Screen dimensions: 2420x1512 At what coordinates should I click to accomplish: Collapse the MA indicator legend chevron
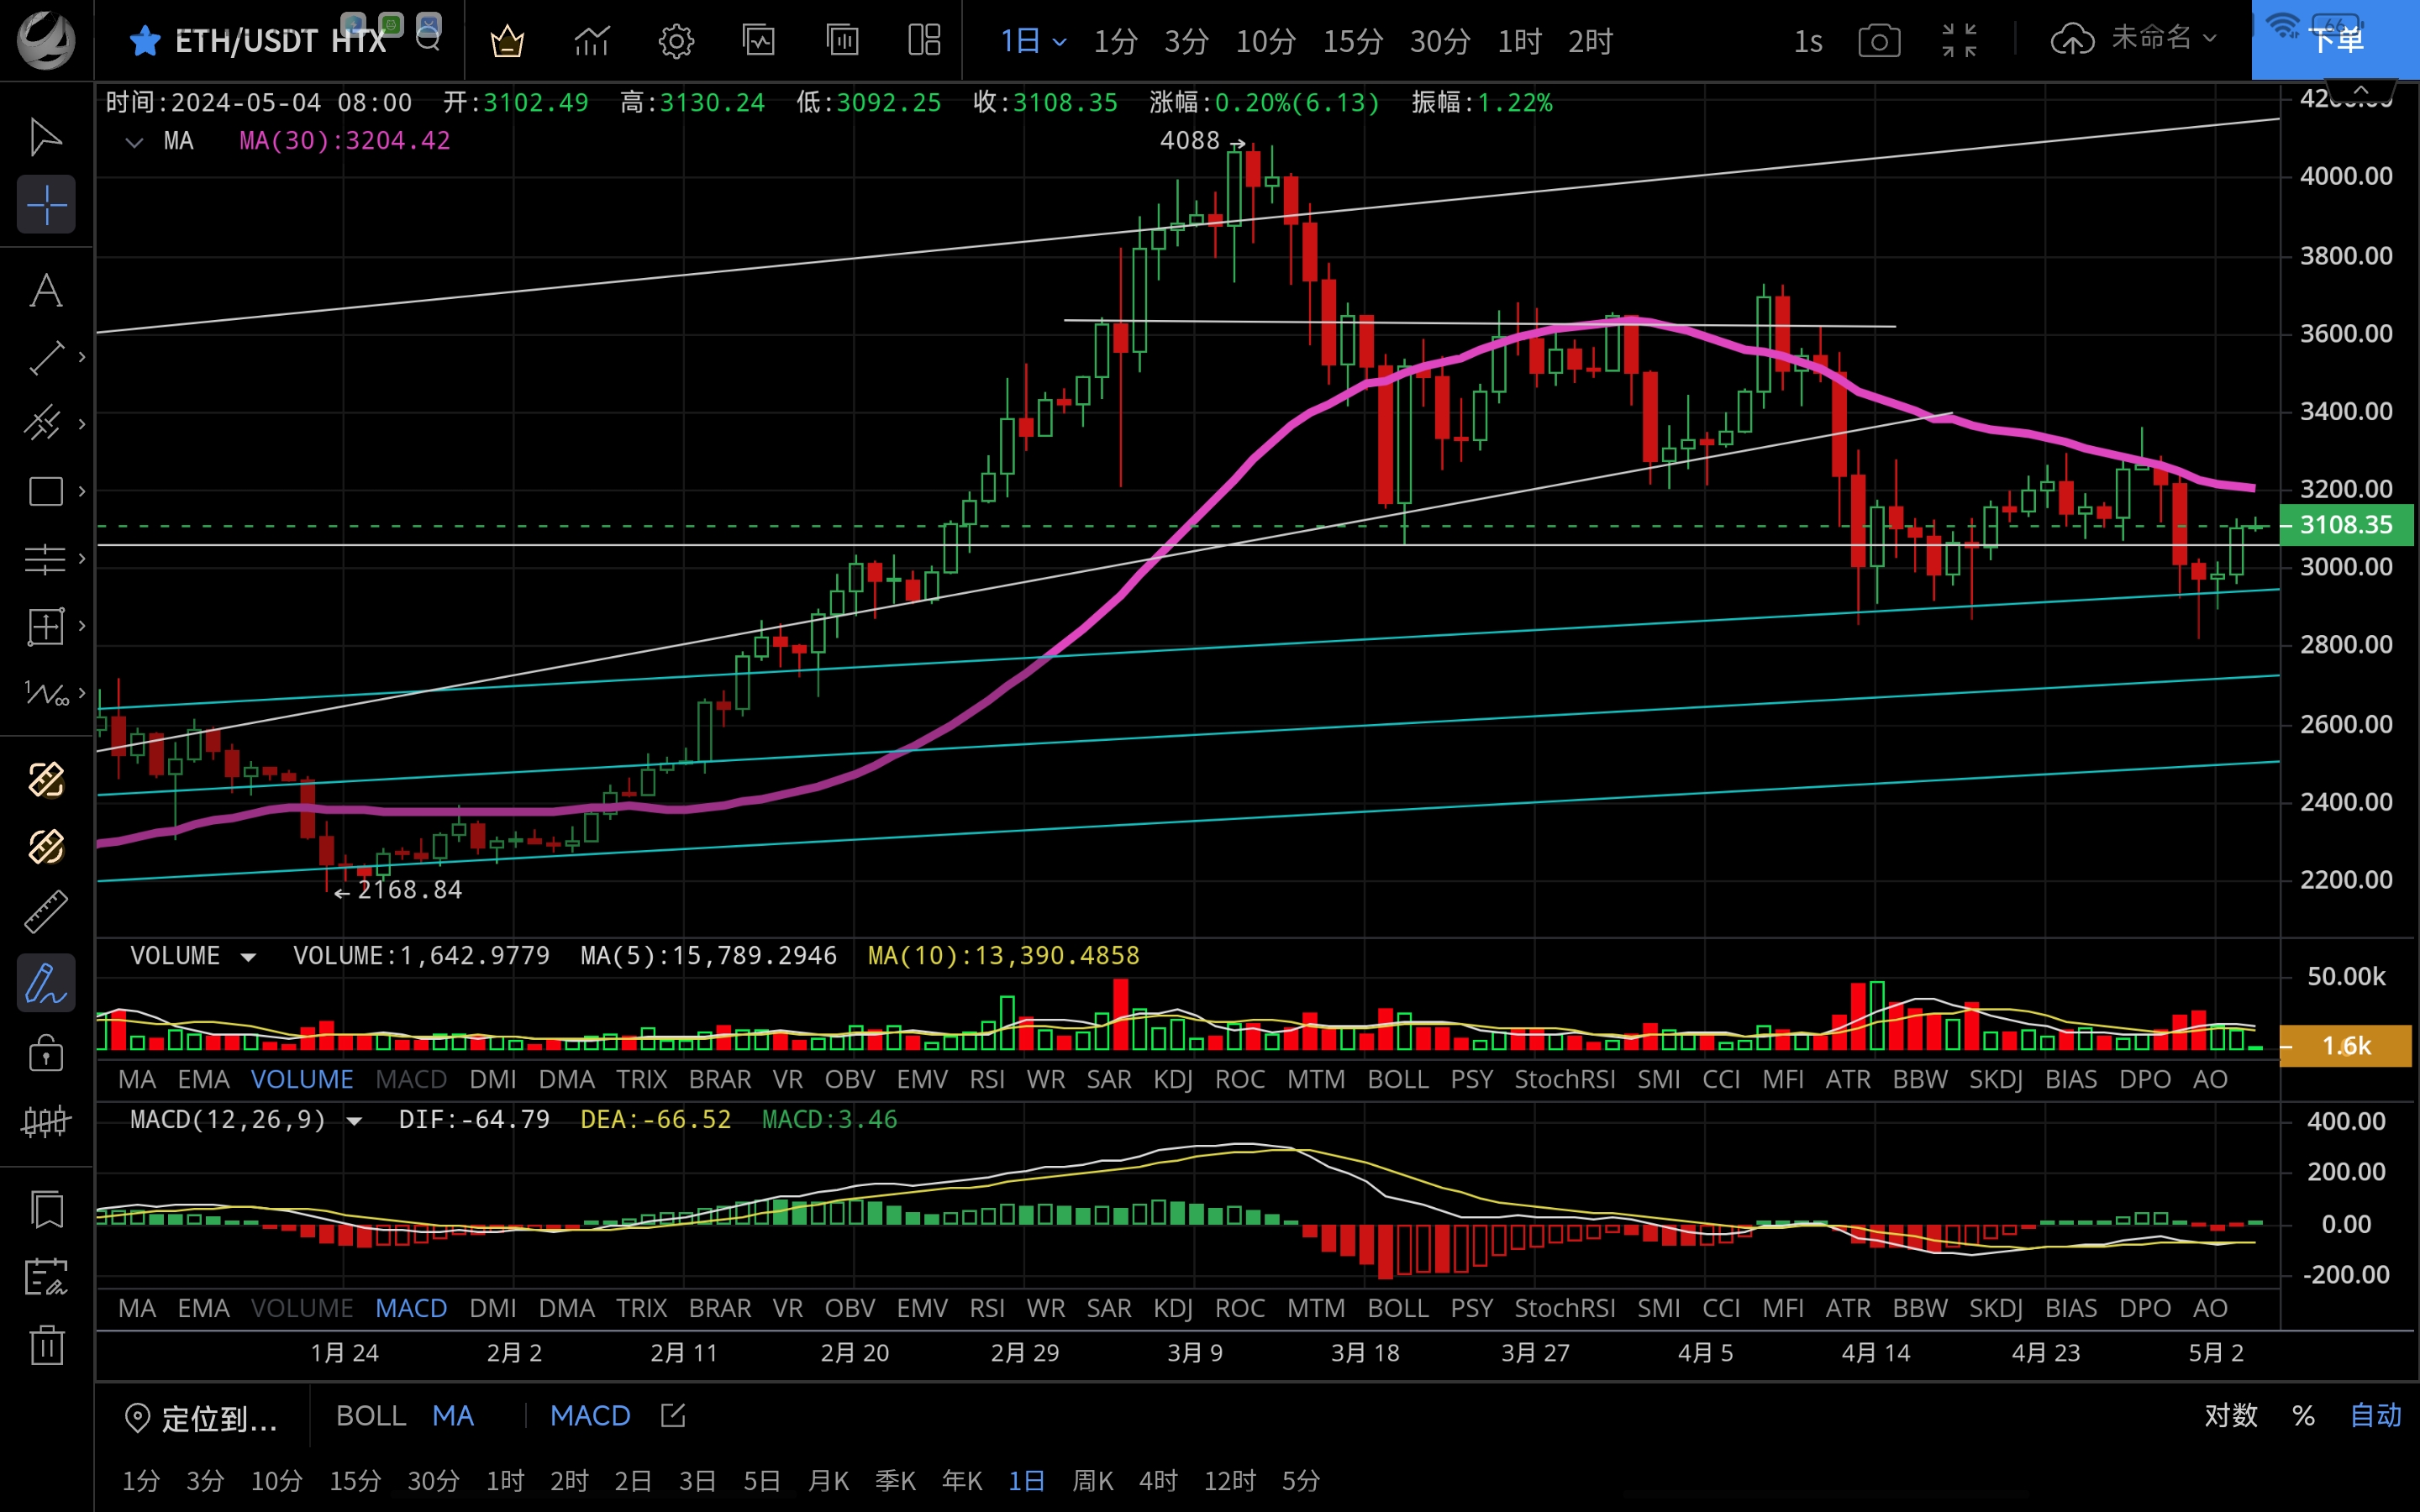pyautogui.click(x=134, y=142)
